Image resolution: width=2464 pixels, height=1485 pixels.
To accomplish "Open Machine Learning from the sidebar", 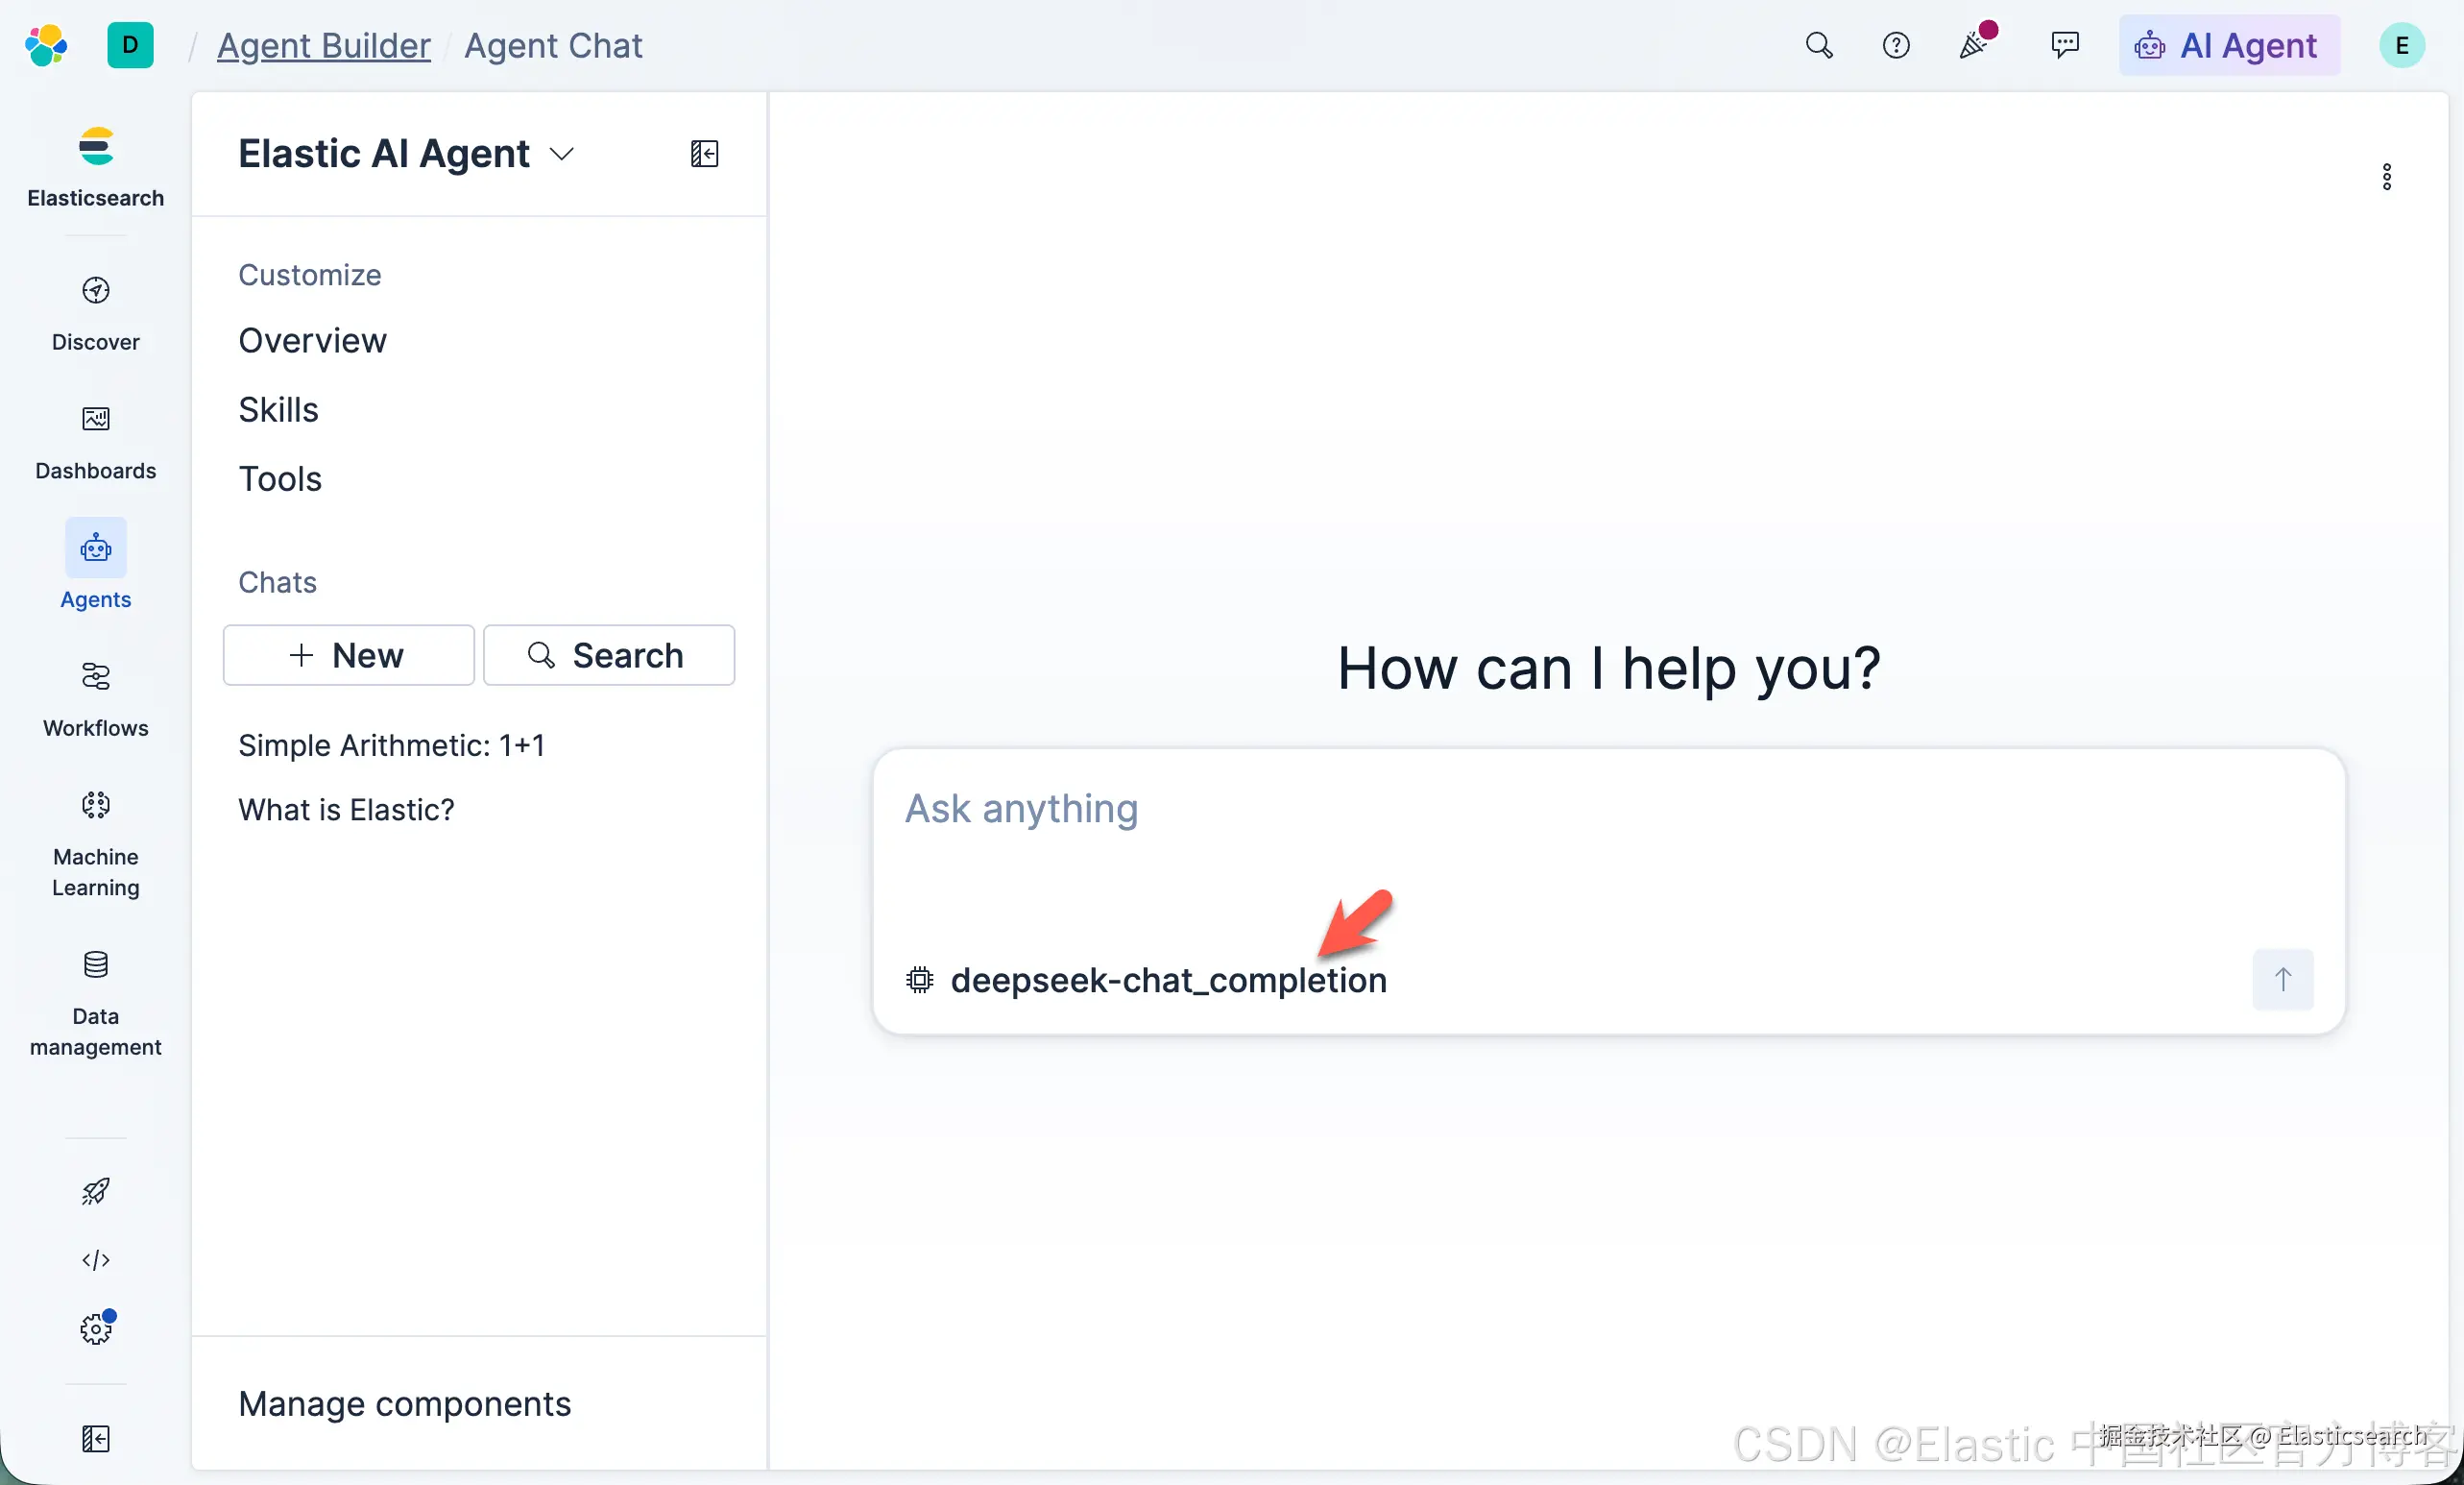I will point(96,844).
